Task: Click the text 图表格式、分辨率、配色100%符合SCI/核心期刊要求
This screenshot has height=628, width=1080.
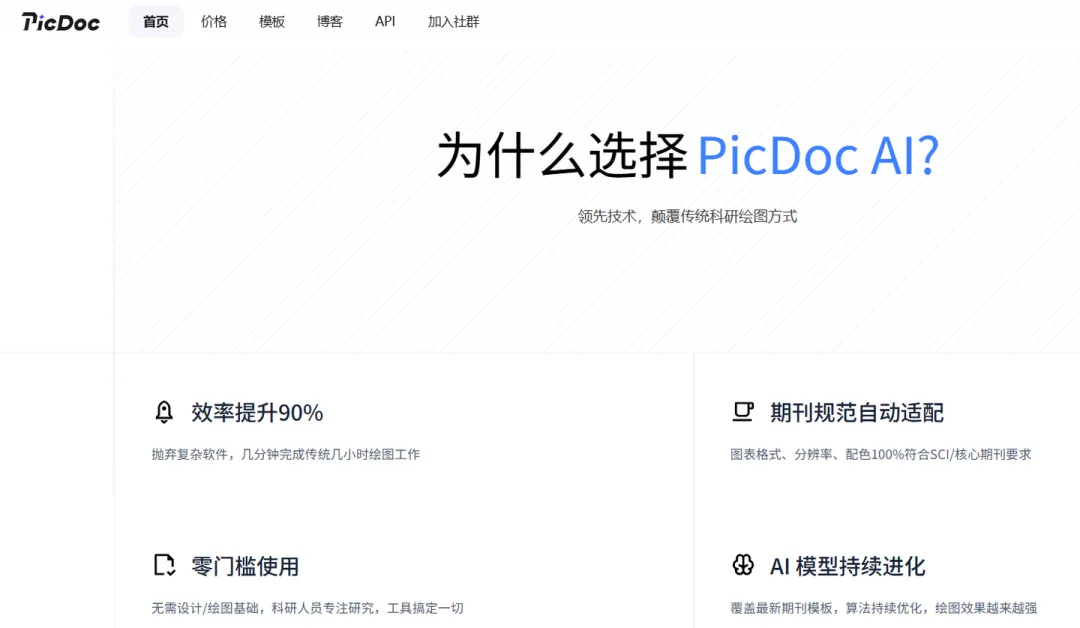Action: point(881,454)
